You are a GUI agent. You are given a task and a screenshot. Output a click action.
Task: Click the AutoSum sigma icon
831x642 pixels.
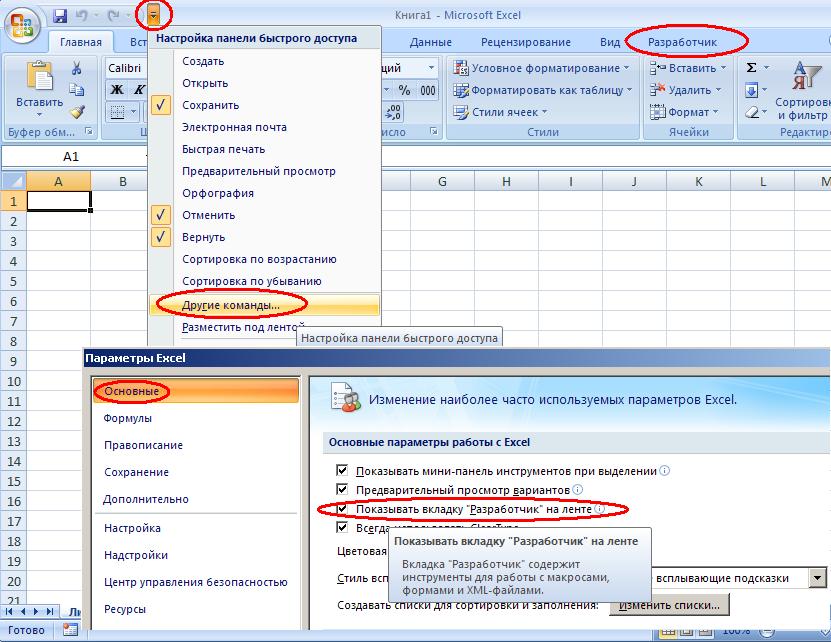(752, 68)
